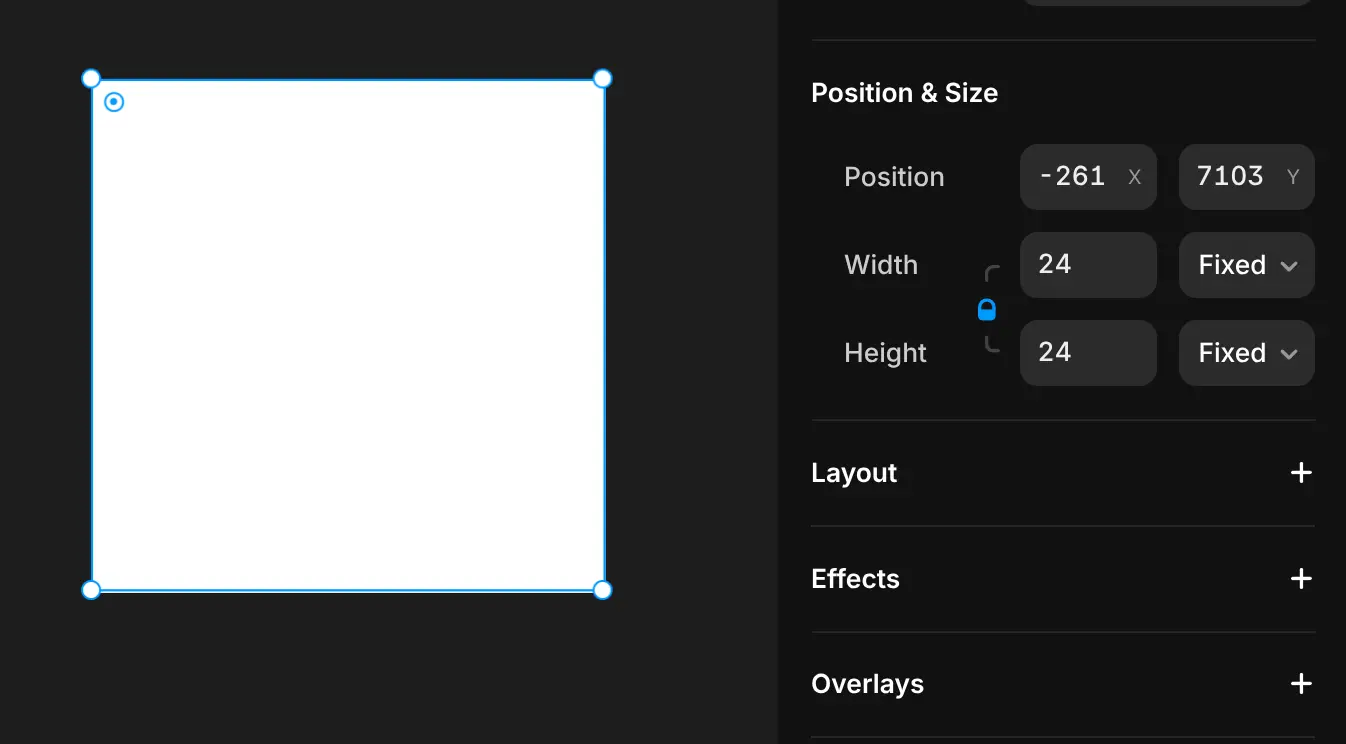Click the top-right corner resize handle
Image resolution: width=1346 pixels, height=744 pixels.
pyautogui.click(x=603, y=79)
